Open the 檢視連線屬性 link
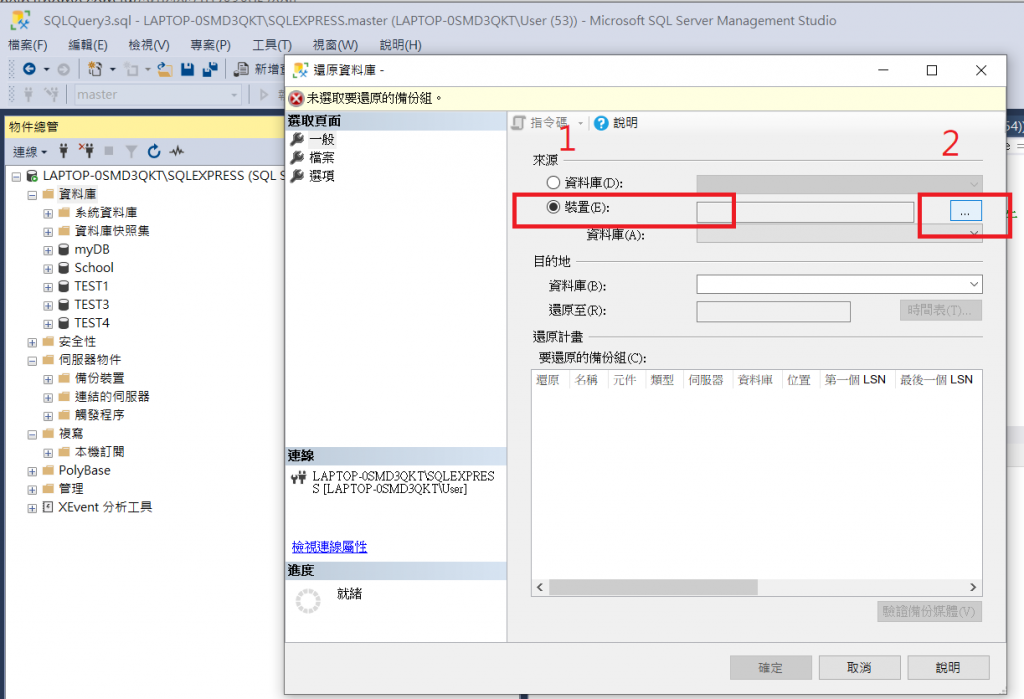This screenshot has width=1024, height=699. click(329, 547)
